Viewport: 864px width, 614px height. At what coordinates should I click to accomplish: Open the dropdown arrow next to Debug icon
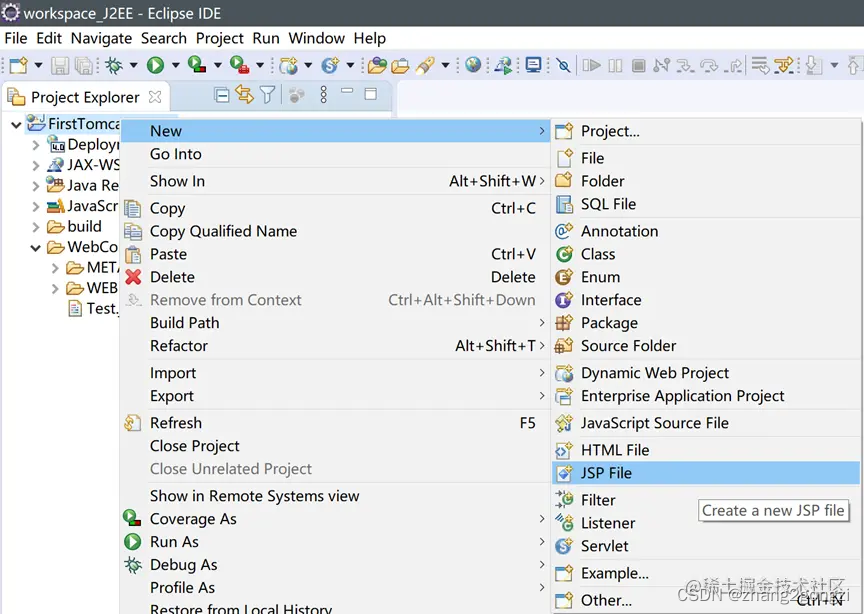133,66
